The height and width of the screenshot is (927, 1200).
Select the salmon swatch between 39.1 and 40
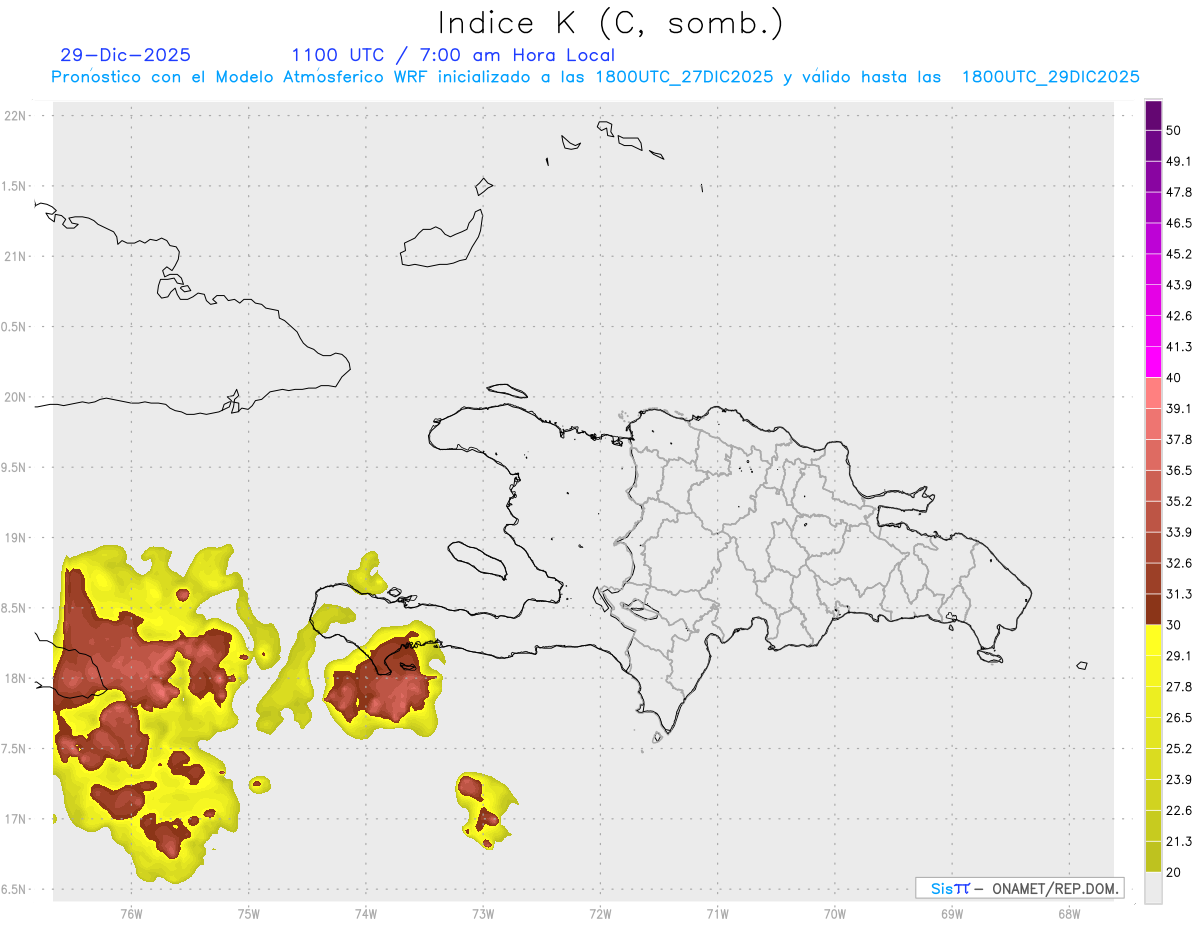1153,393
